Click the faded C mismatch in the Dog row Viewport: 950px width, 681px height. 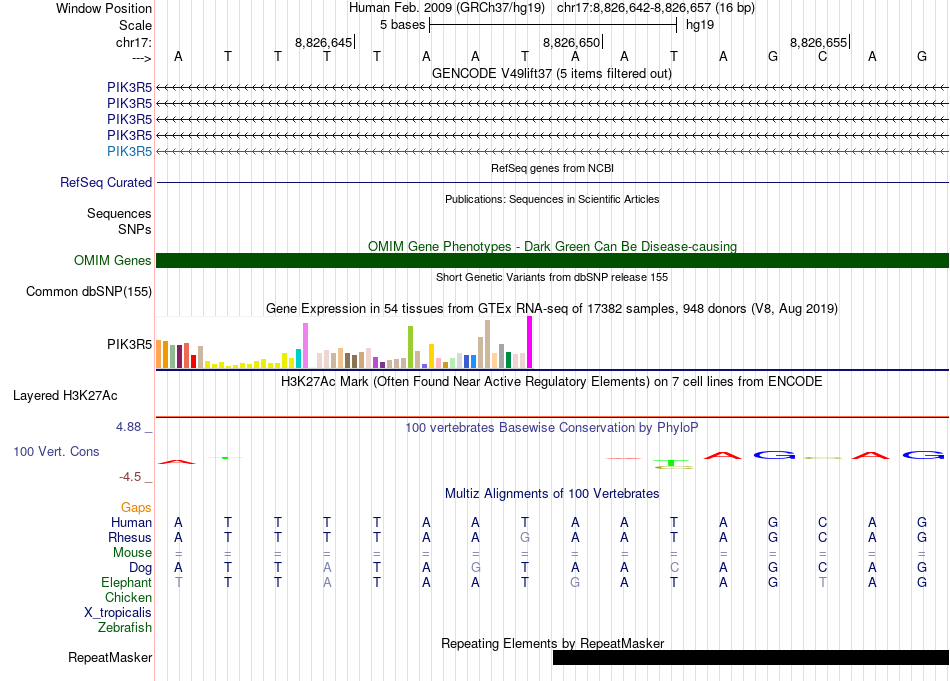(x=674, y=568)
